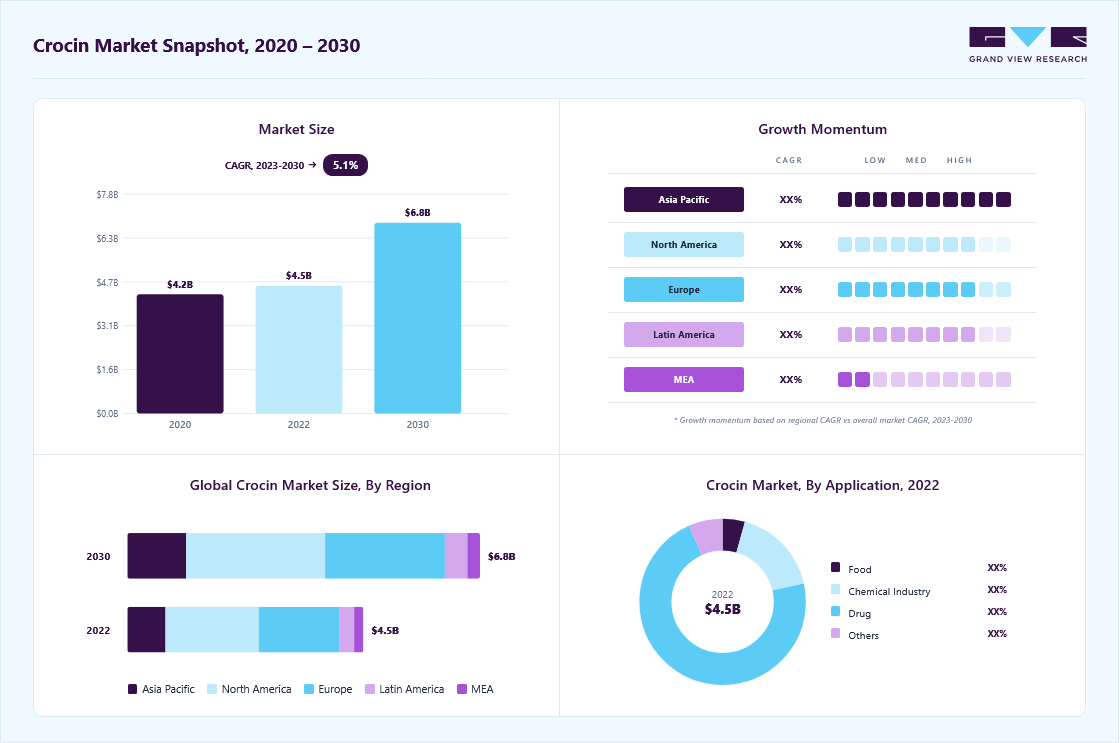Click the Food legend swatch
Screen dimensions: 1120x743
point(836,567)
